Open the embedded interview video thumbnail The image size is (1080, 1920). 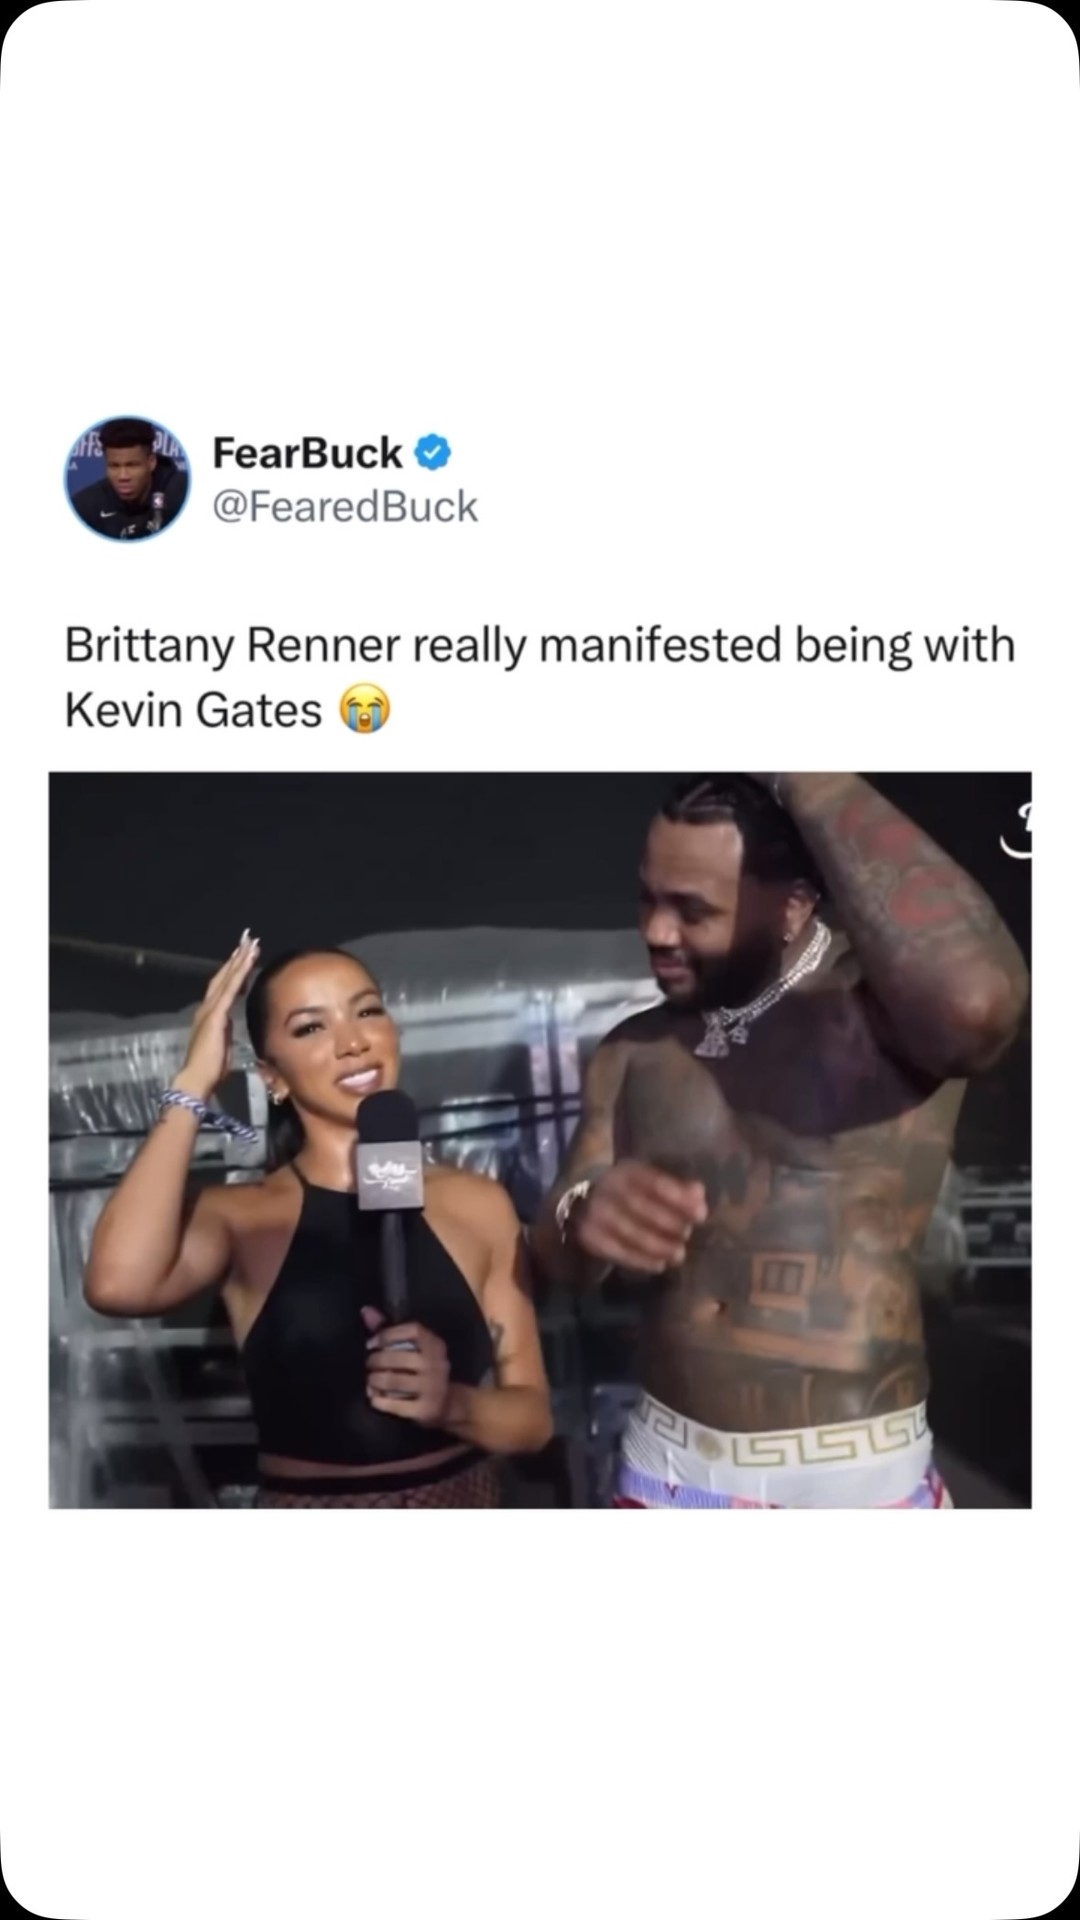[540, 1140]
